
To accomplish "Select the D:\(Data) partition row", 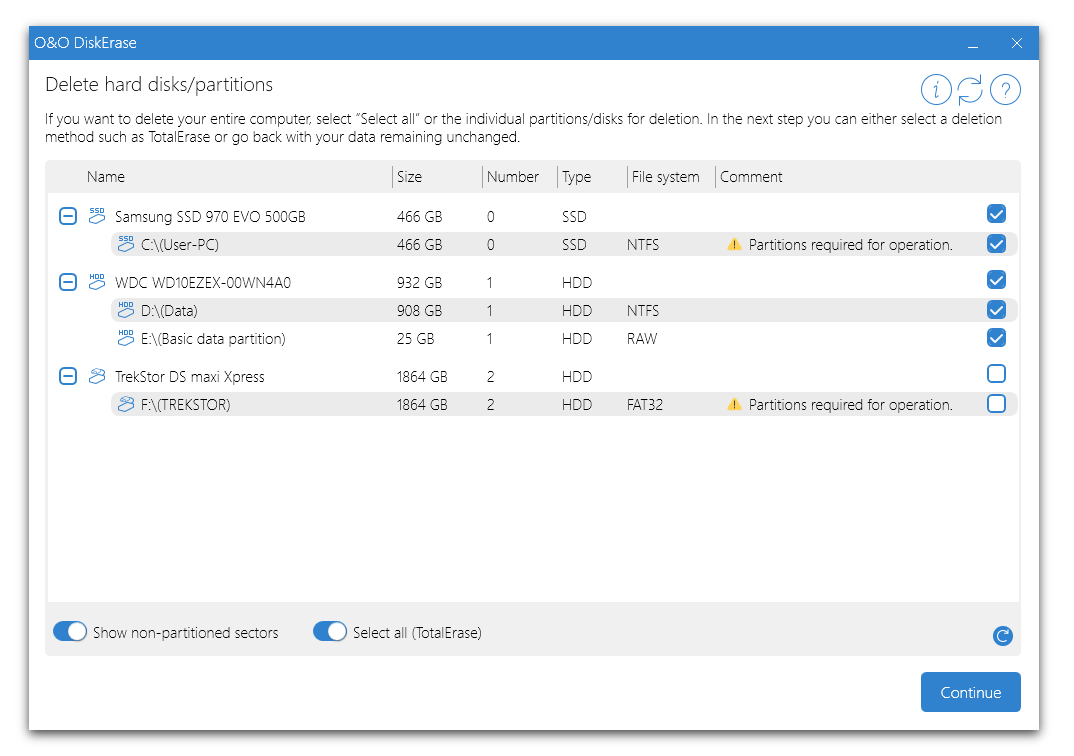I will 564,310.
